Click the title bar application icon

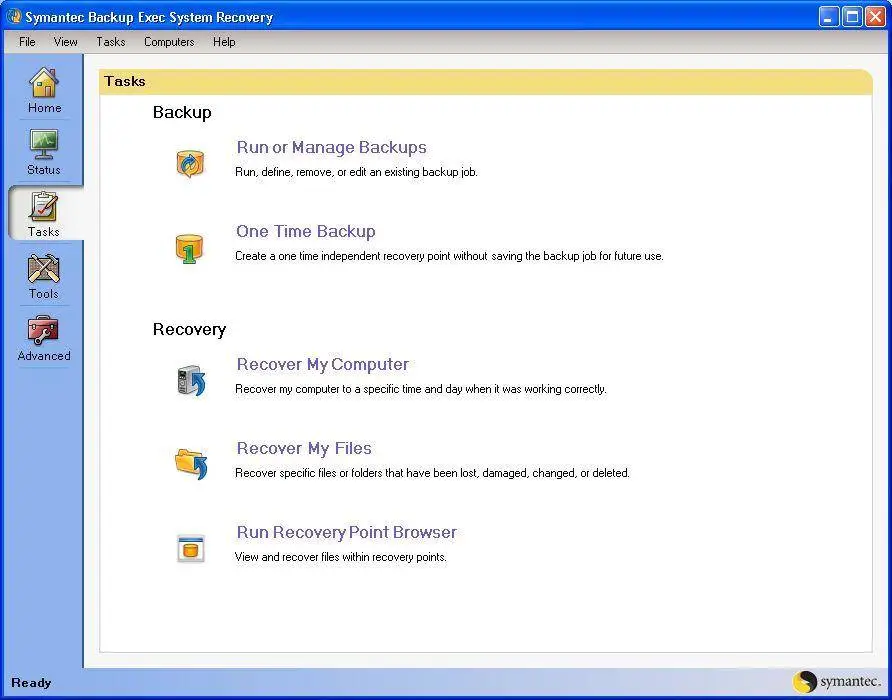[14, 17]
